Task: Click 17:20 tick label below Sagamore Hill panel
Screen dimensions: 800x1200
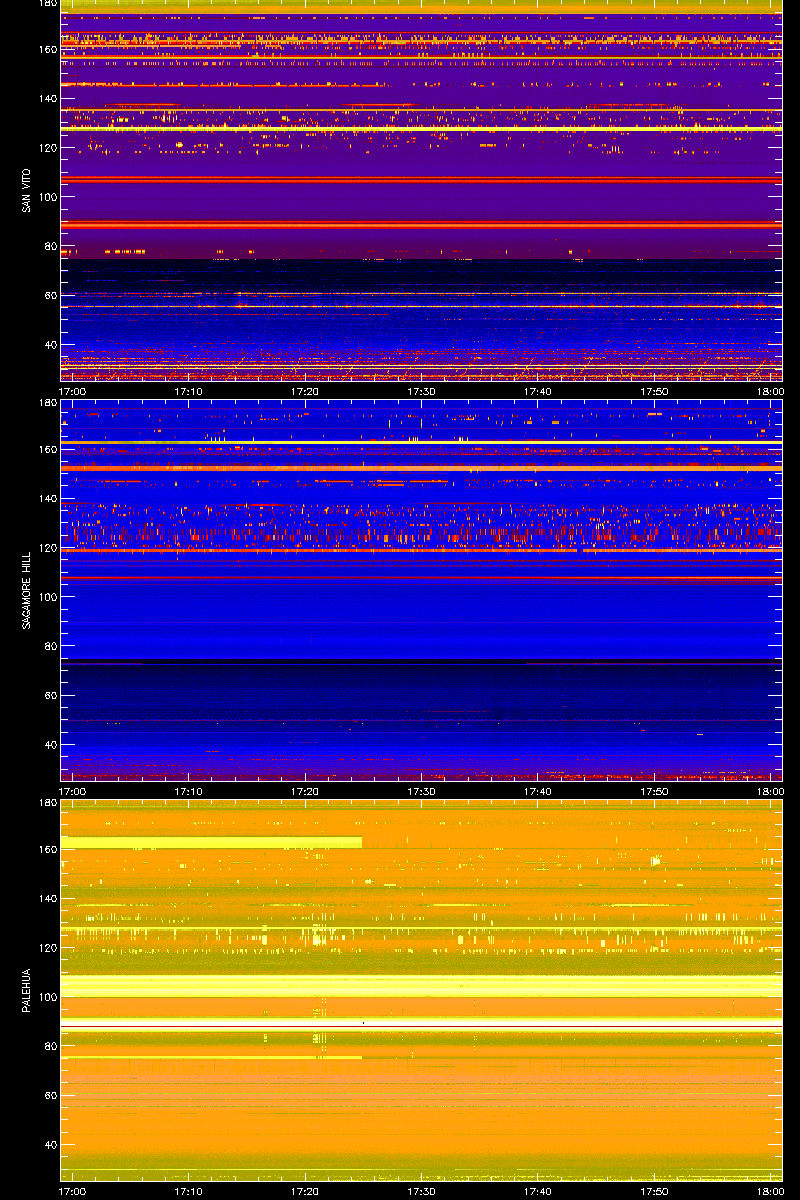Action: pos(306,792)
